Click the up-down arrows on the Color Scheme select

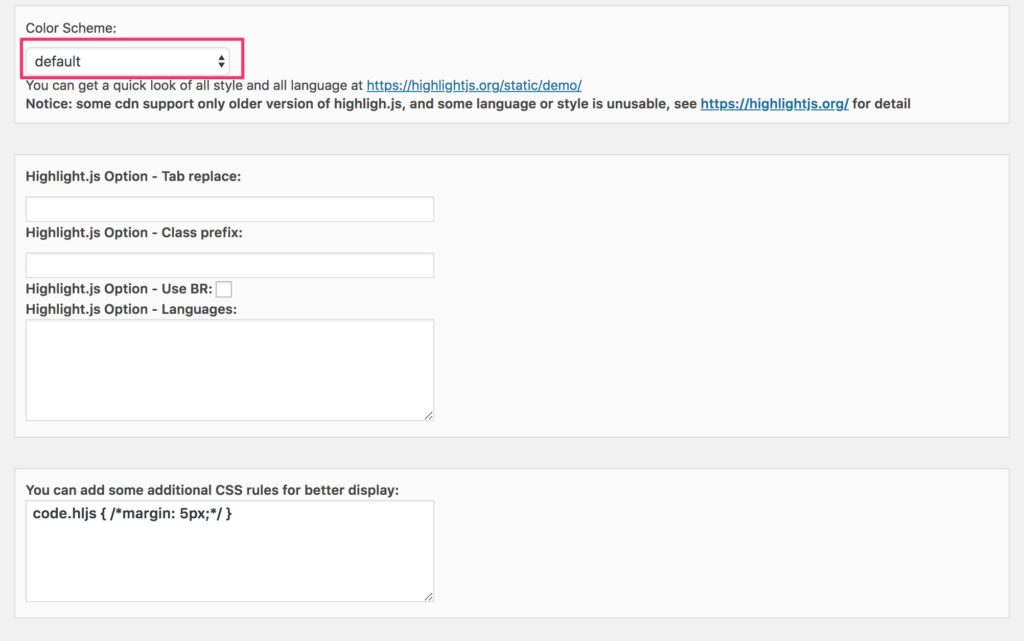tap(221, 61)
